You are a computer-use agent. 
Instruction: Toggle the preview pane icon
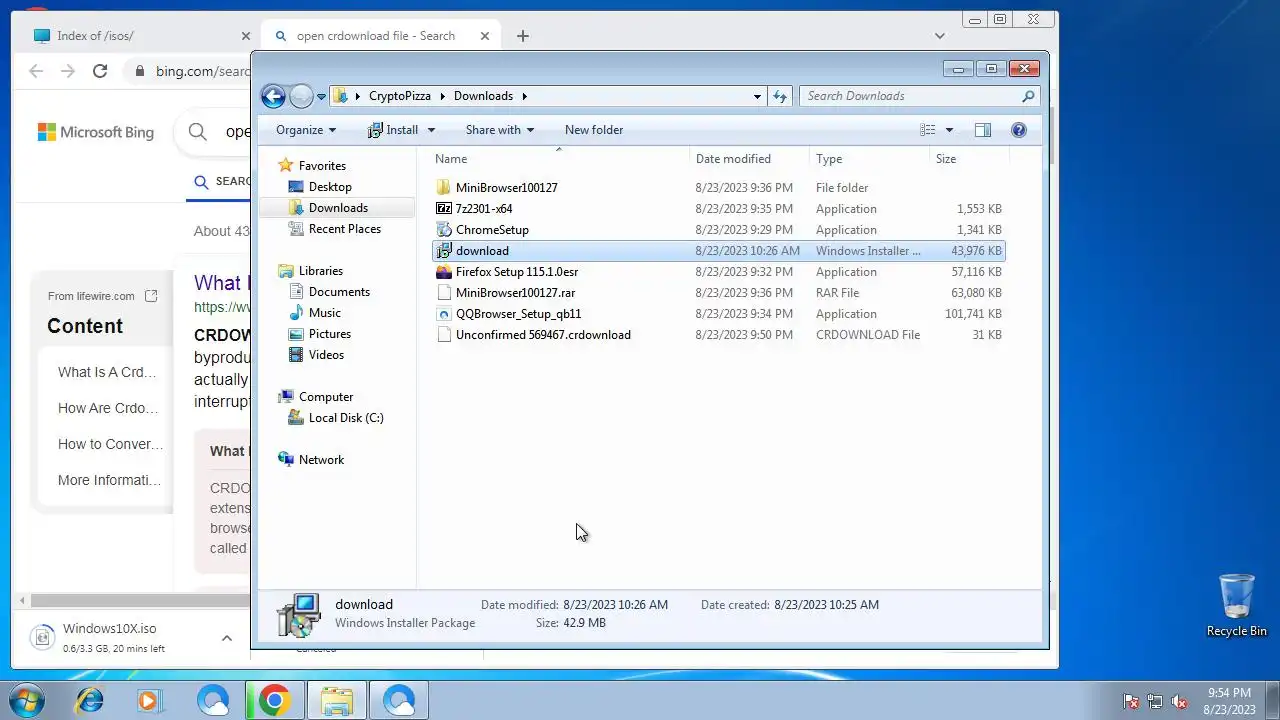click(x=983, y=130)
